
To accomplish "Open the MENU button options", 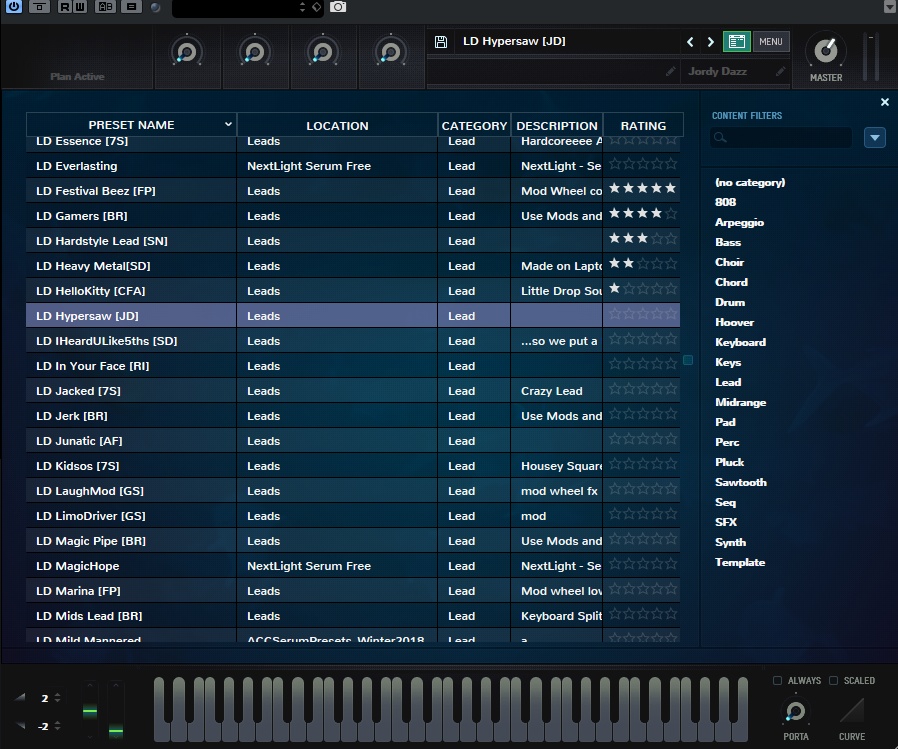I will click(x=770, y=41).
